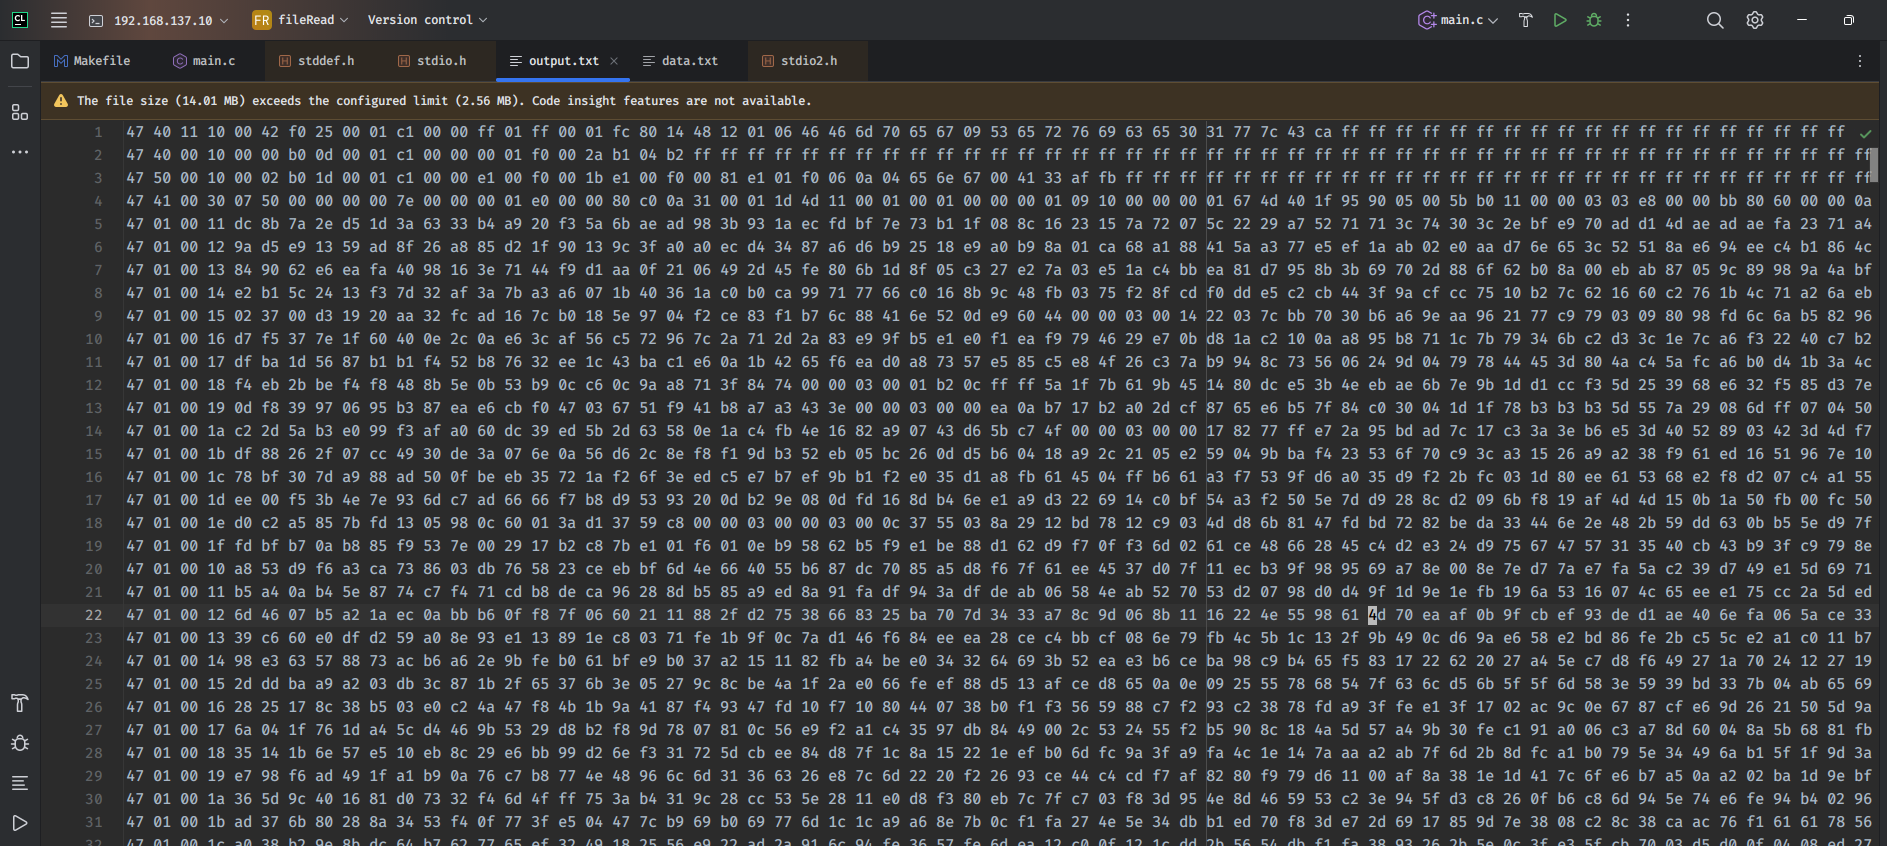Open the main hamburger menu
1887x846 pixels.
(59, 20)
